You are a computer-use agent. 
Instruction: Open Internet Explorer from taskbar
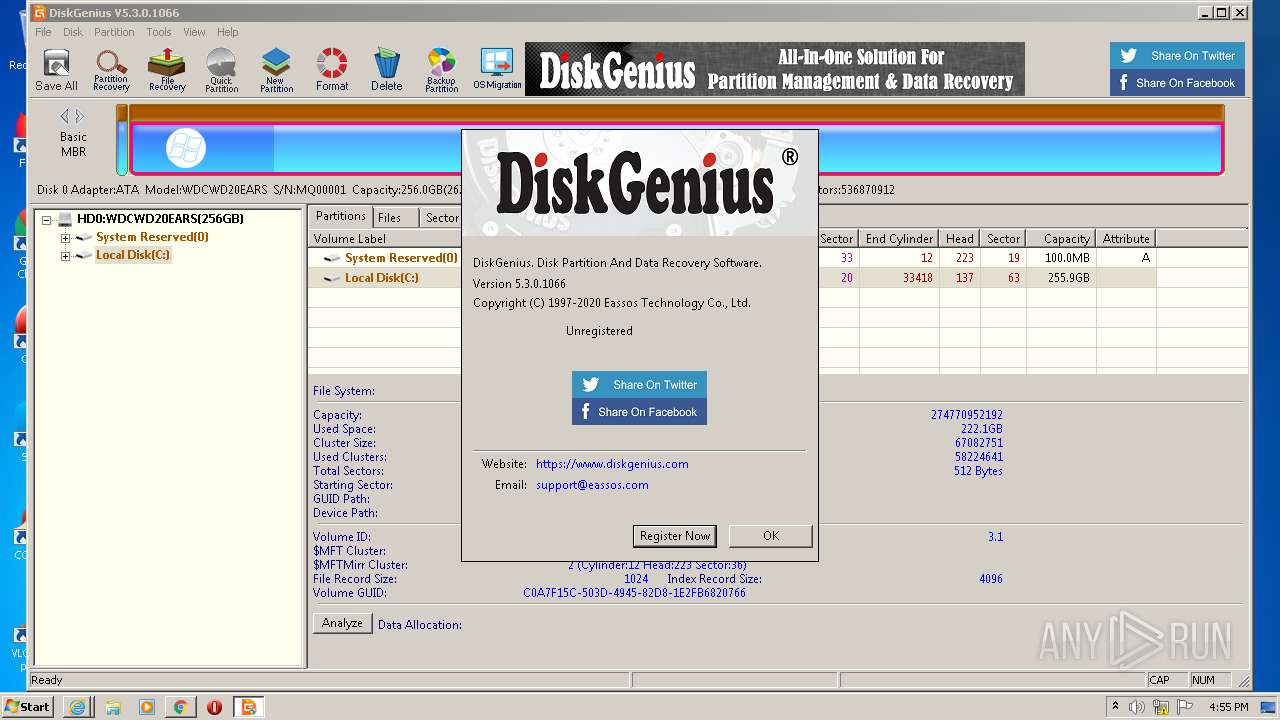pyautogui.click(x=77, y=707)
